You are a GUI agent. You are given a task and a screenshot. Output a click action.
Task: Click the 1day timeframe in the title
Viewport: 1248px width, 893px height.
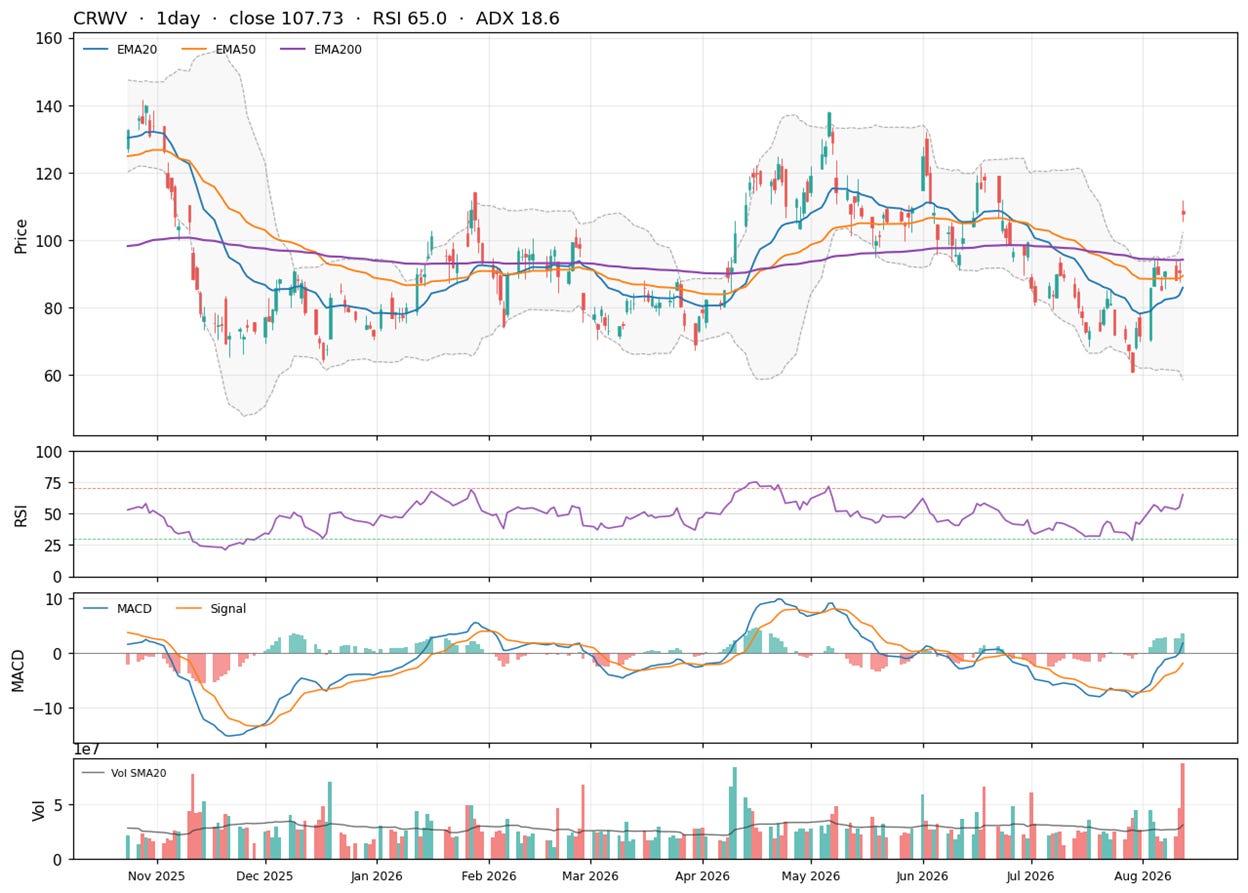click(177, 18)
